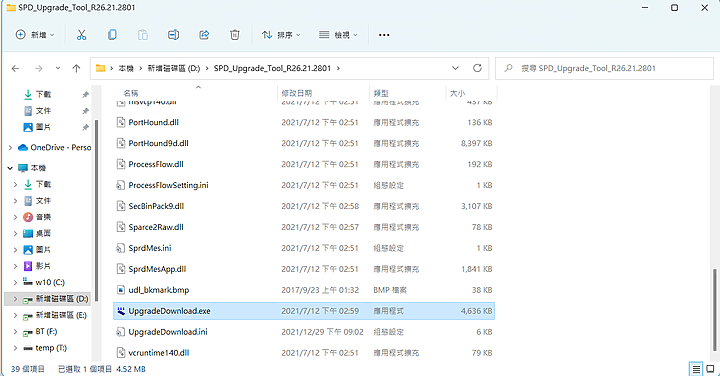Select 新增磁碟區 (D:) in navigation pane
The image size is (720, 376).
point(47,299)
